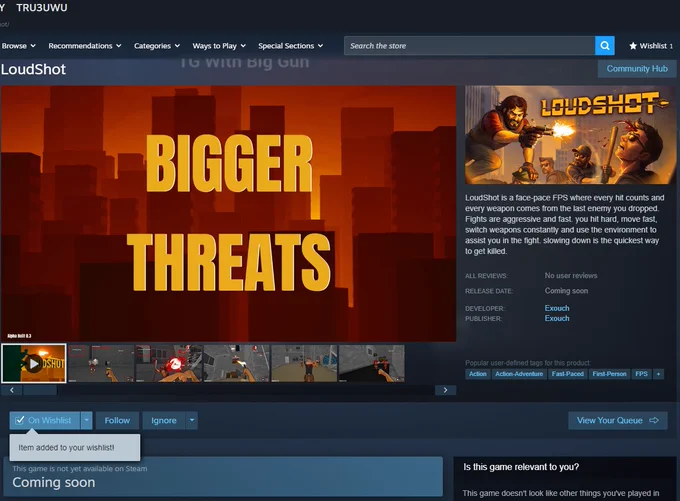Open the Ways to Play menu
Image resolution: width=680 pixels, height=501 pixels.
click(x=219, y=46)
